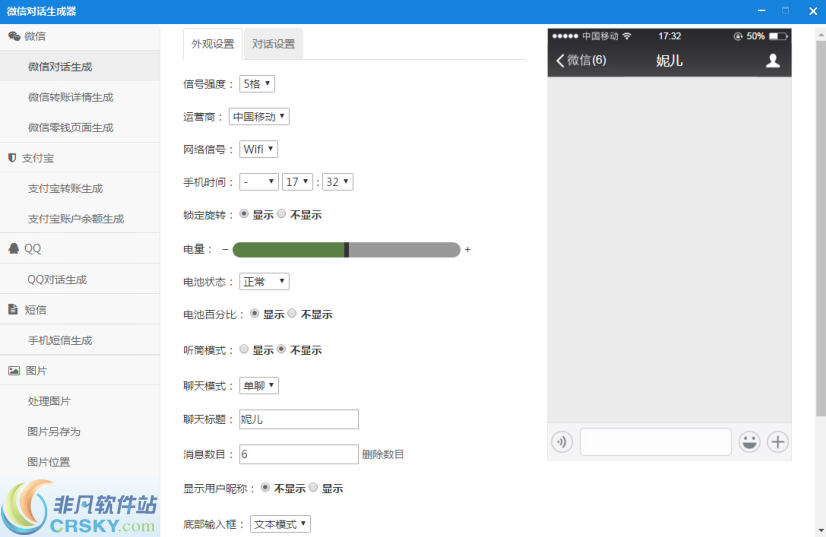Click the battery icon in preview status bar
Image resolution: width=826 pixels, height=537 pixels.
pyautogui.click(x=778, y=36)
